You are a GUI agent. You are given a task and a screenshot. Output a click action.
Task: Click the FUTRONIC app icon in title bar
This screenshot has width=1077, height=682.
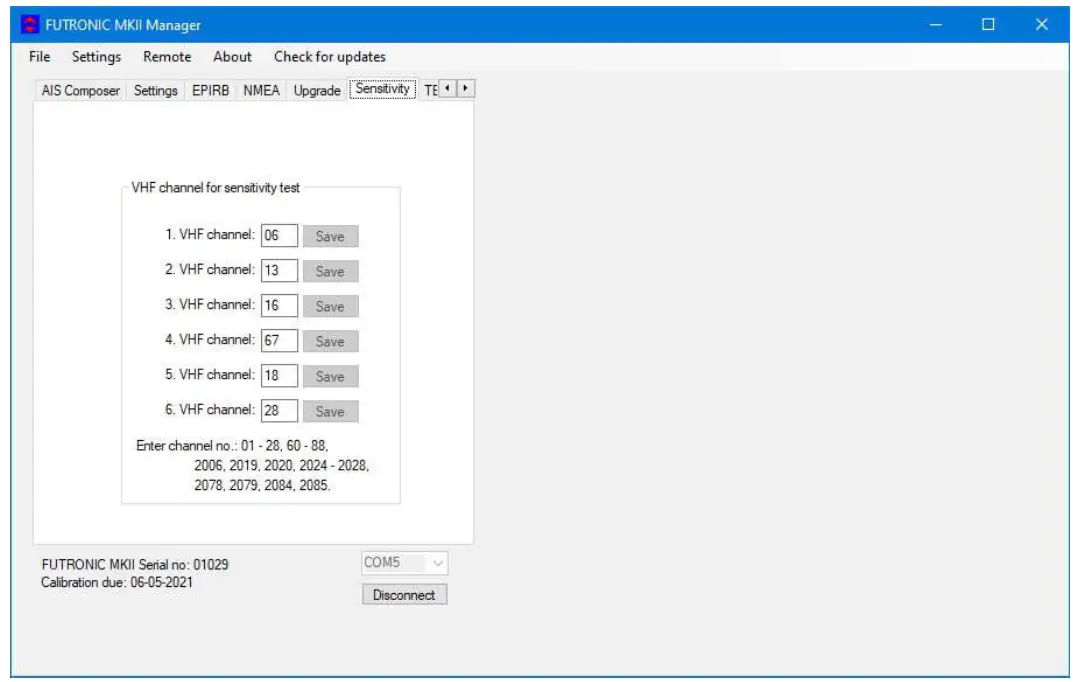pyautogui.click(x=30, y=25)
